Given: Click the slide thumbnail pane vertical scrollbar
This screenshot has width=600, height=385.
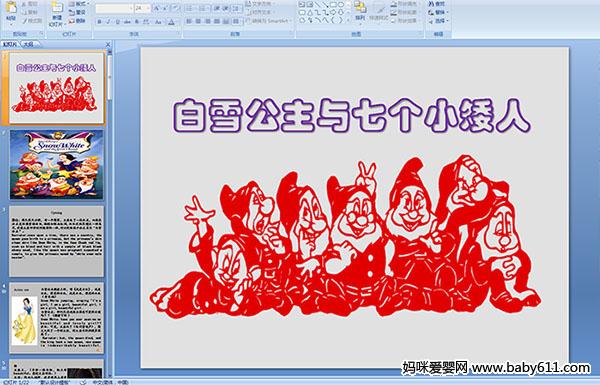Looking at the screenshot, I should click(110, 214).
